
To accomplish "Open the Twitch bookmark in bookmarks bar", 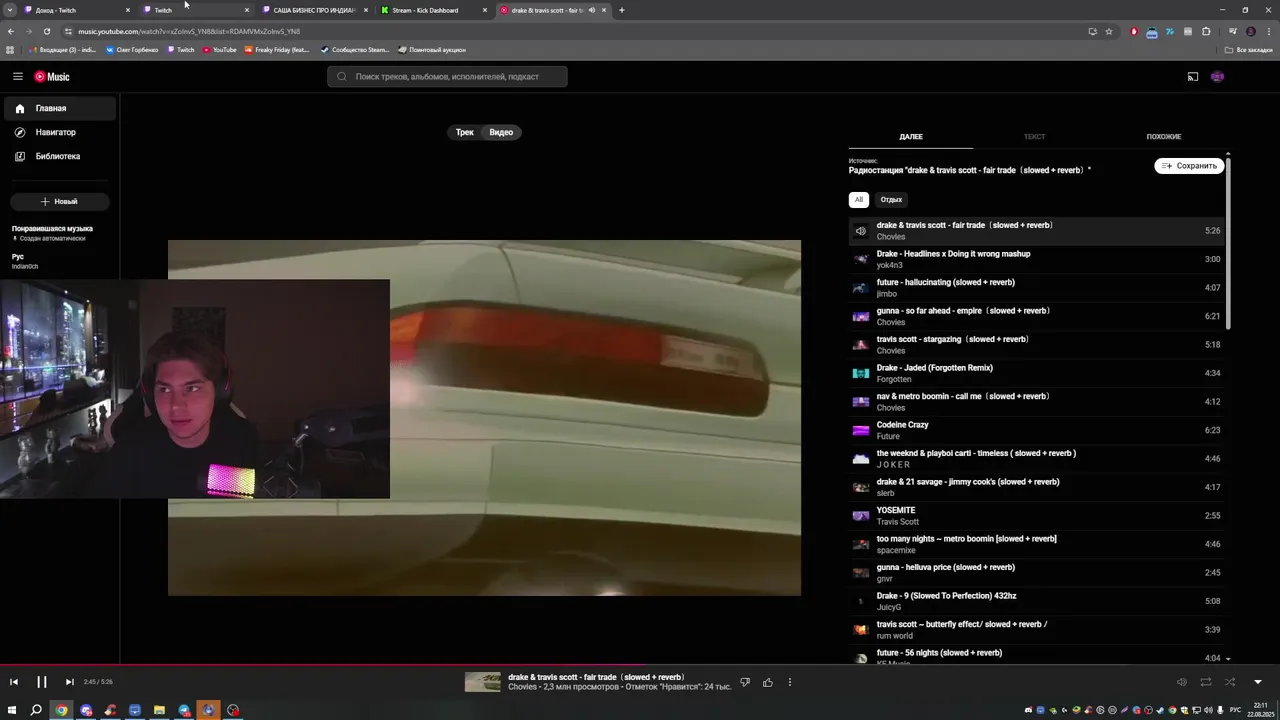I will [181, 49].
